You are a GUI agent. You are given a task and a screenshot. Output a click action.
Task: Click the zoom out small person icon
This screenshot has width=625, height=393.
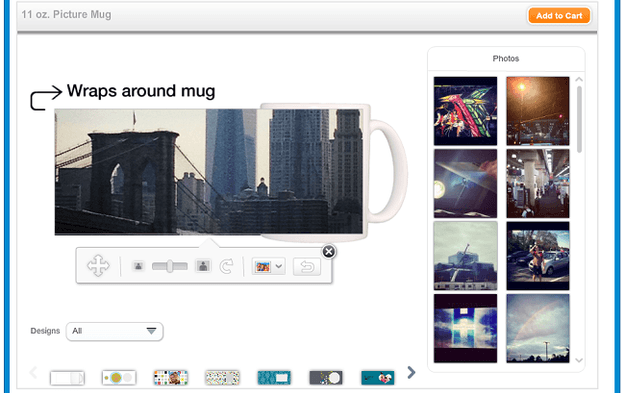click(138, 266)
